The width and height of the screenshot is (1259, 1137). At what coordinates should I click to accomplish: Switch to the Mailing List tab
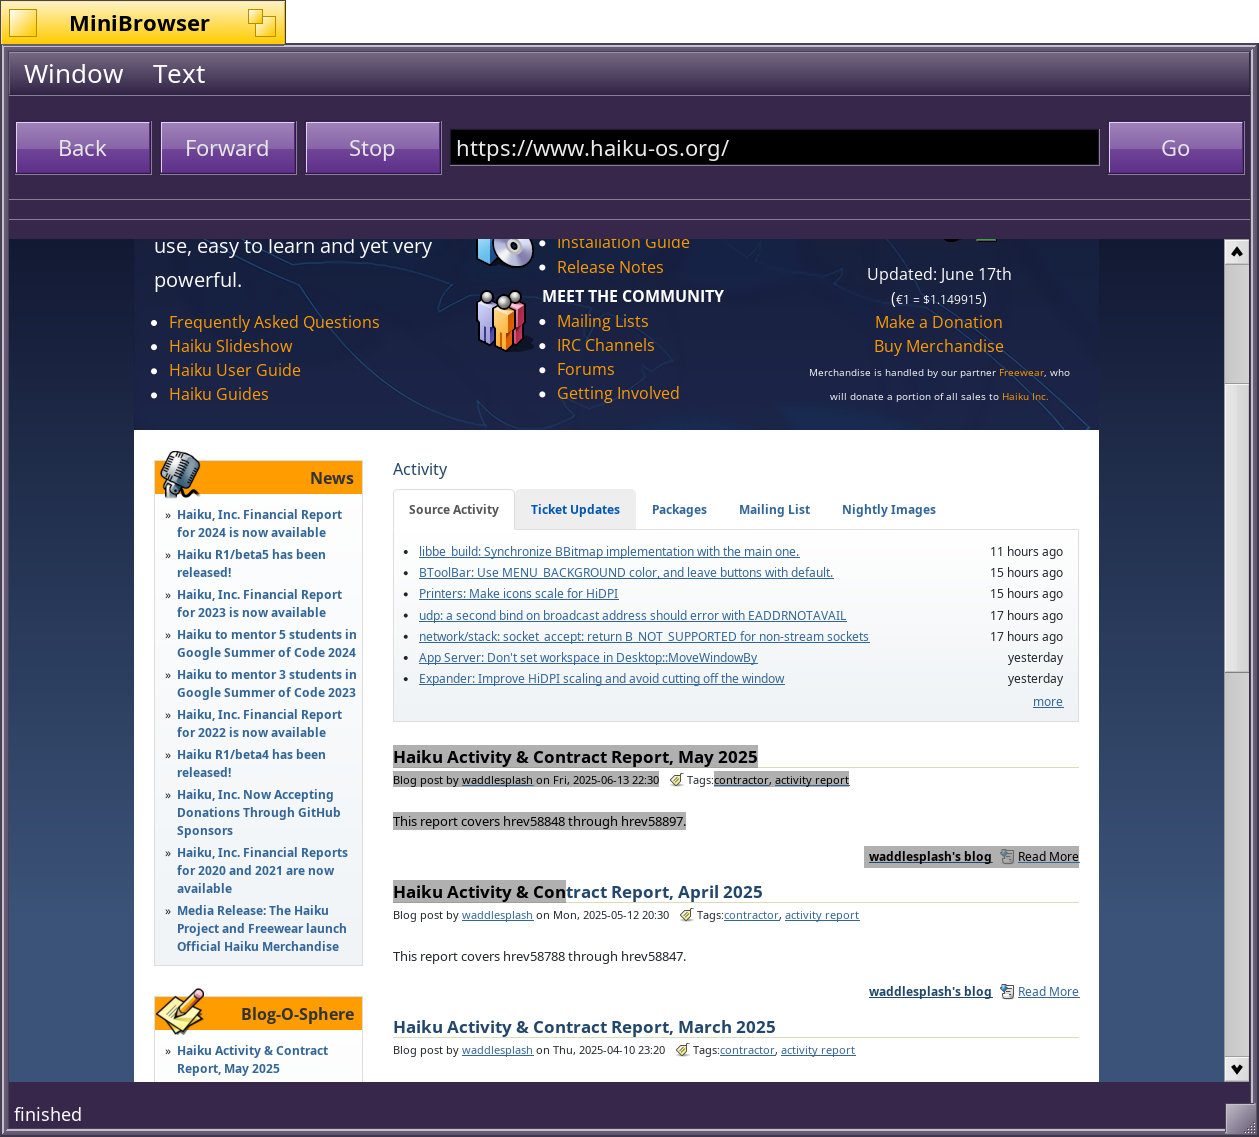[x=774, y=509]
